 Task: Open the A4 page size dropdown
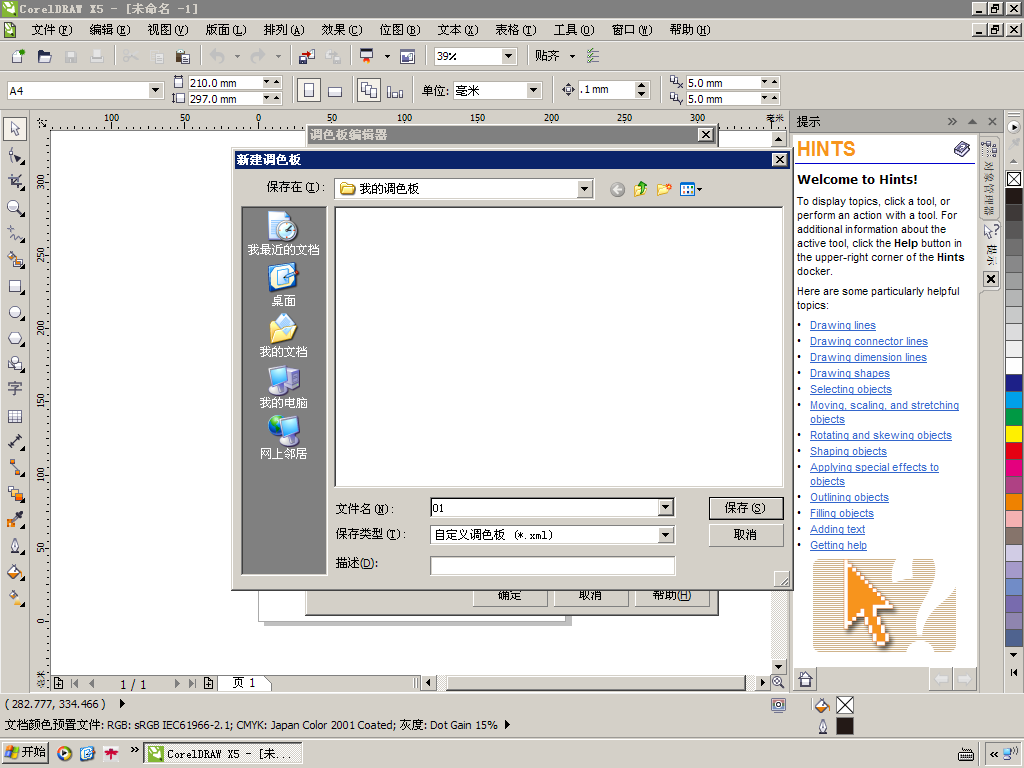tap(155, 90)
